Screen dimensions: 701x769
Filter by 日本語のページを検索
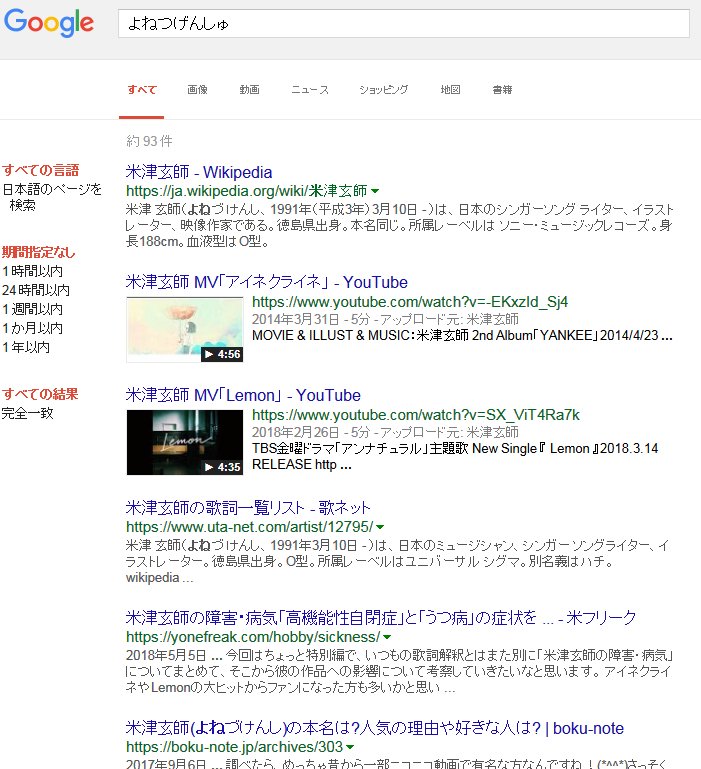(x=52, y=197)
